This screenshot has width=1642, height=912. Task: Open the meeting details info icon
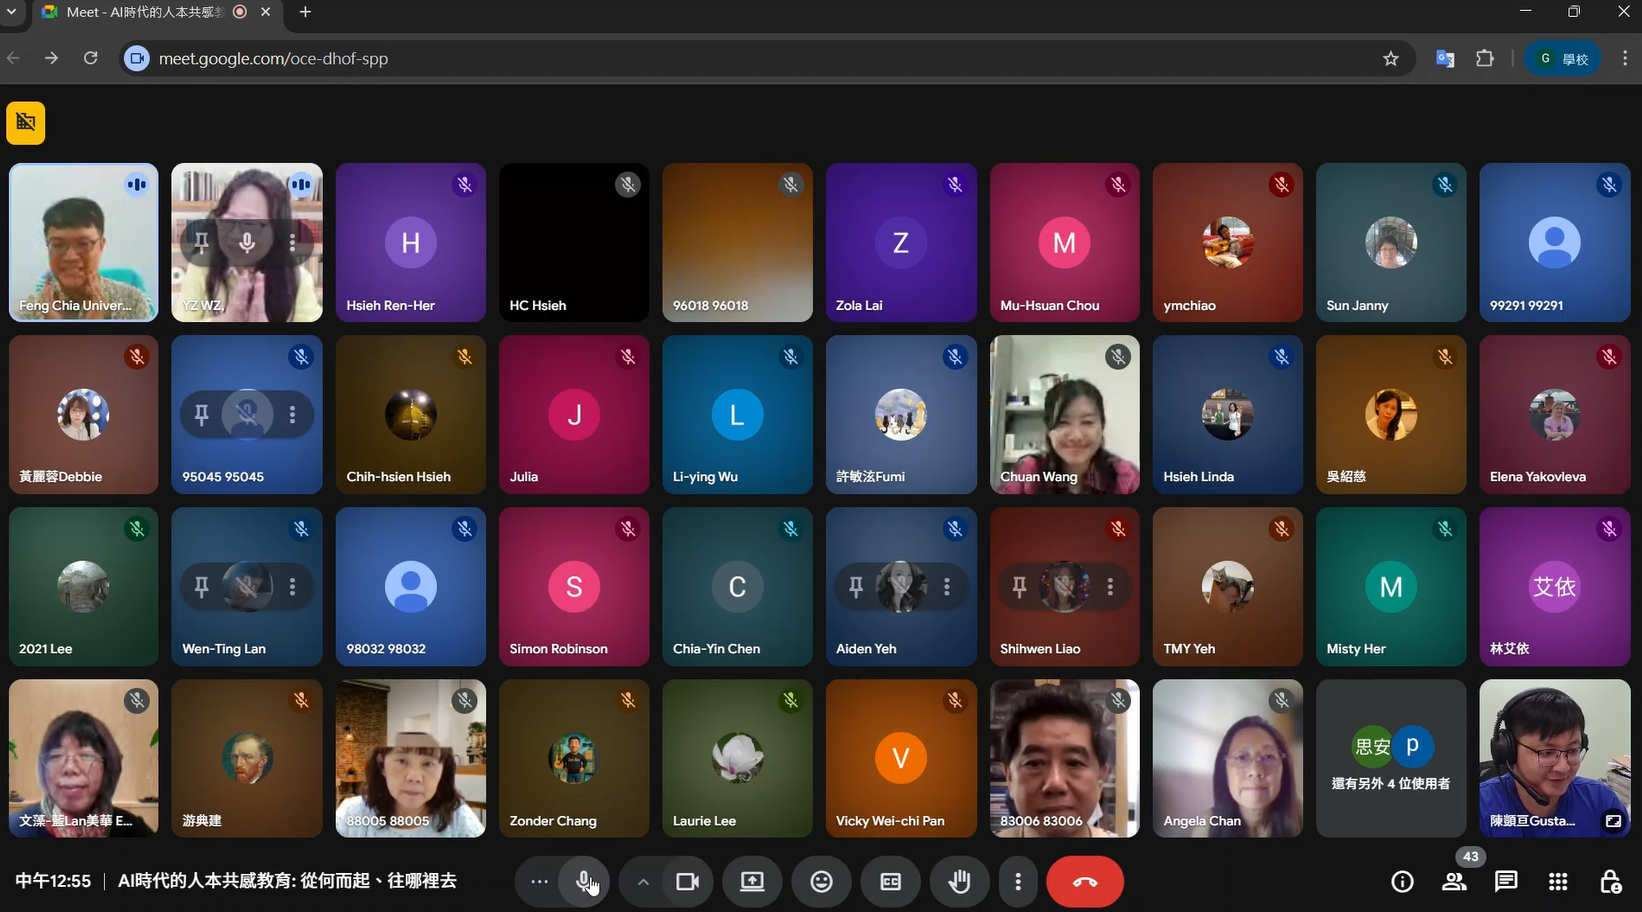tap(1402, 881)
